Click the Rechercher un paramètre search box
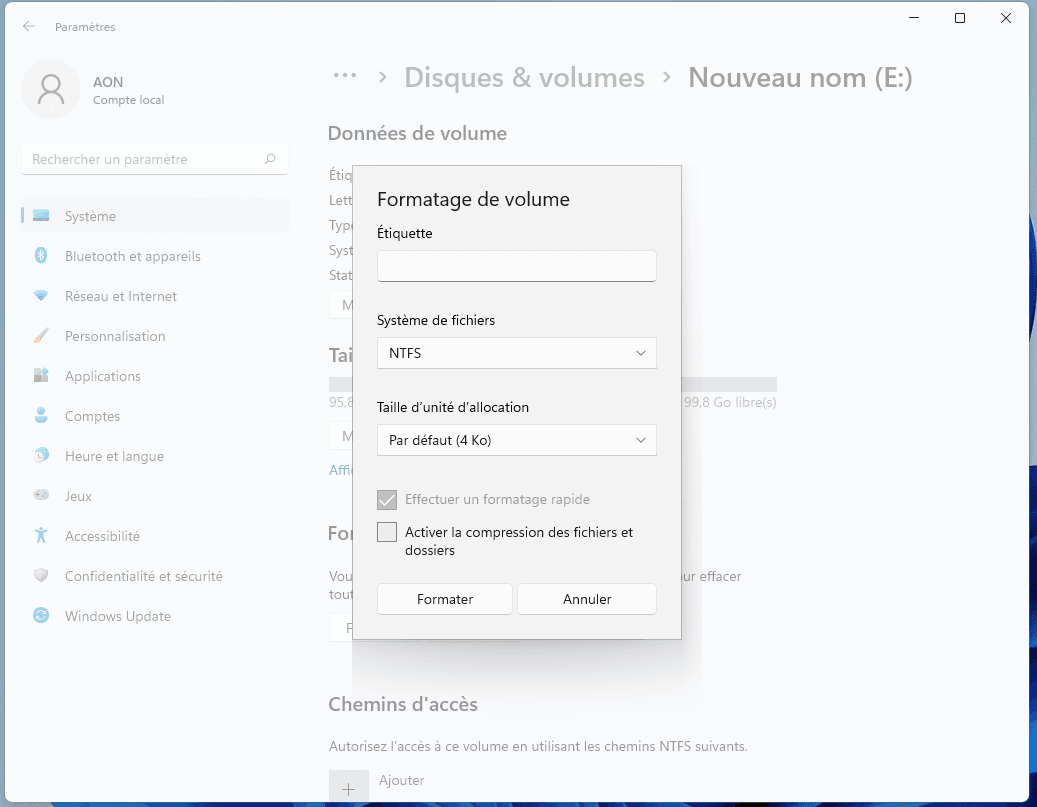Screen dimensions: 1037x807 (x=145, y=159)
